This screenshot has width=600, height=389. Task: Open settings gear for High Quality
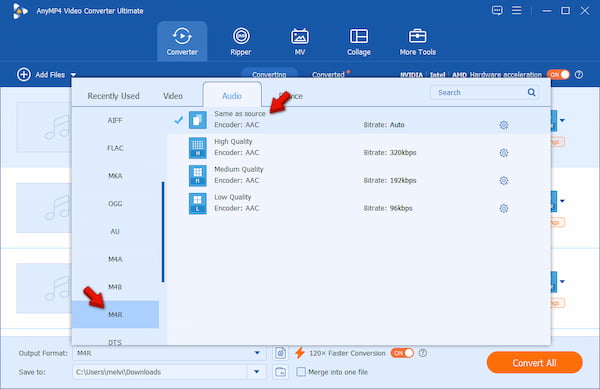[504, 153]
